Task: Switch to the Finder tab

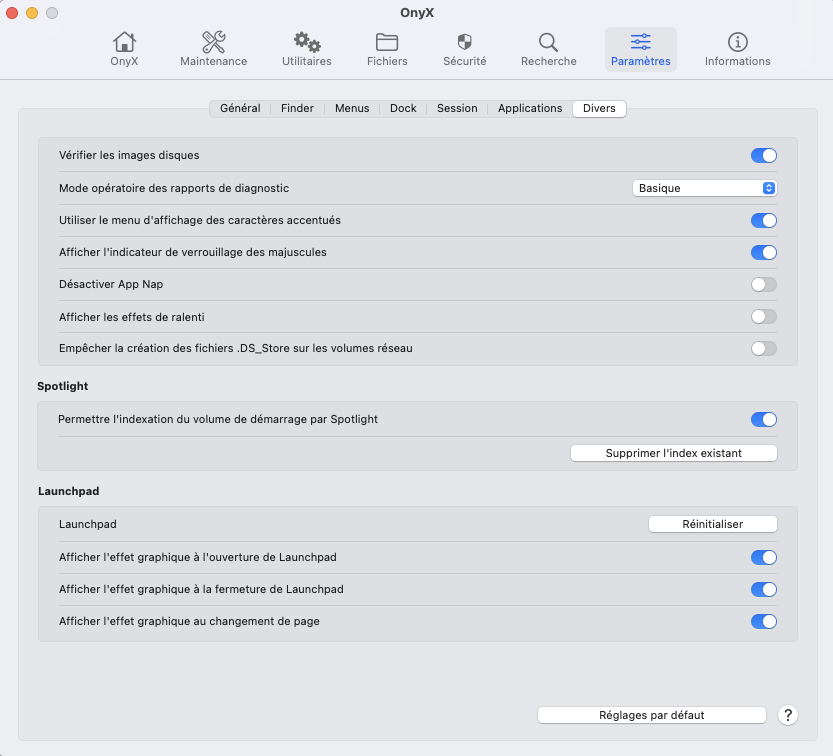Action: coord(298,108)
